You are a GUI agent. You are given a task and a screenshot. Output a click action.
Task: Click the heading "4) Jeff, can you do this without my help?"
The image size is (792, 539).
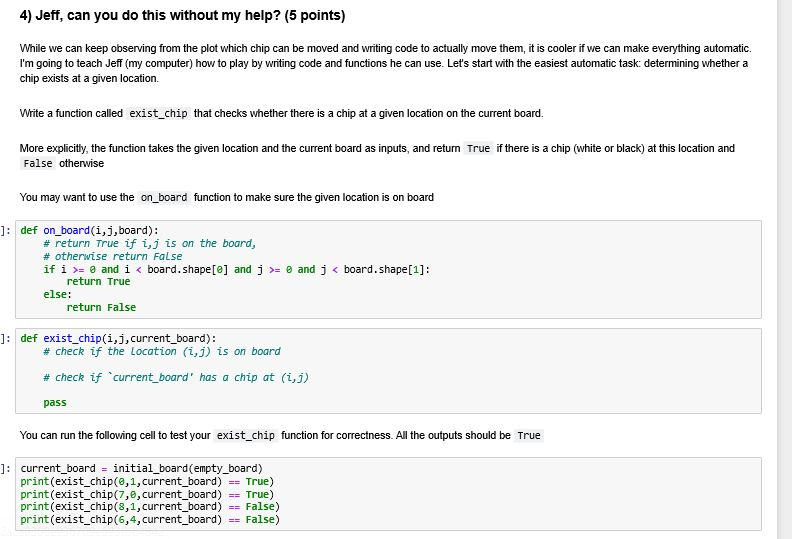pyautogui.click(x=182, y=16)
